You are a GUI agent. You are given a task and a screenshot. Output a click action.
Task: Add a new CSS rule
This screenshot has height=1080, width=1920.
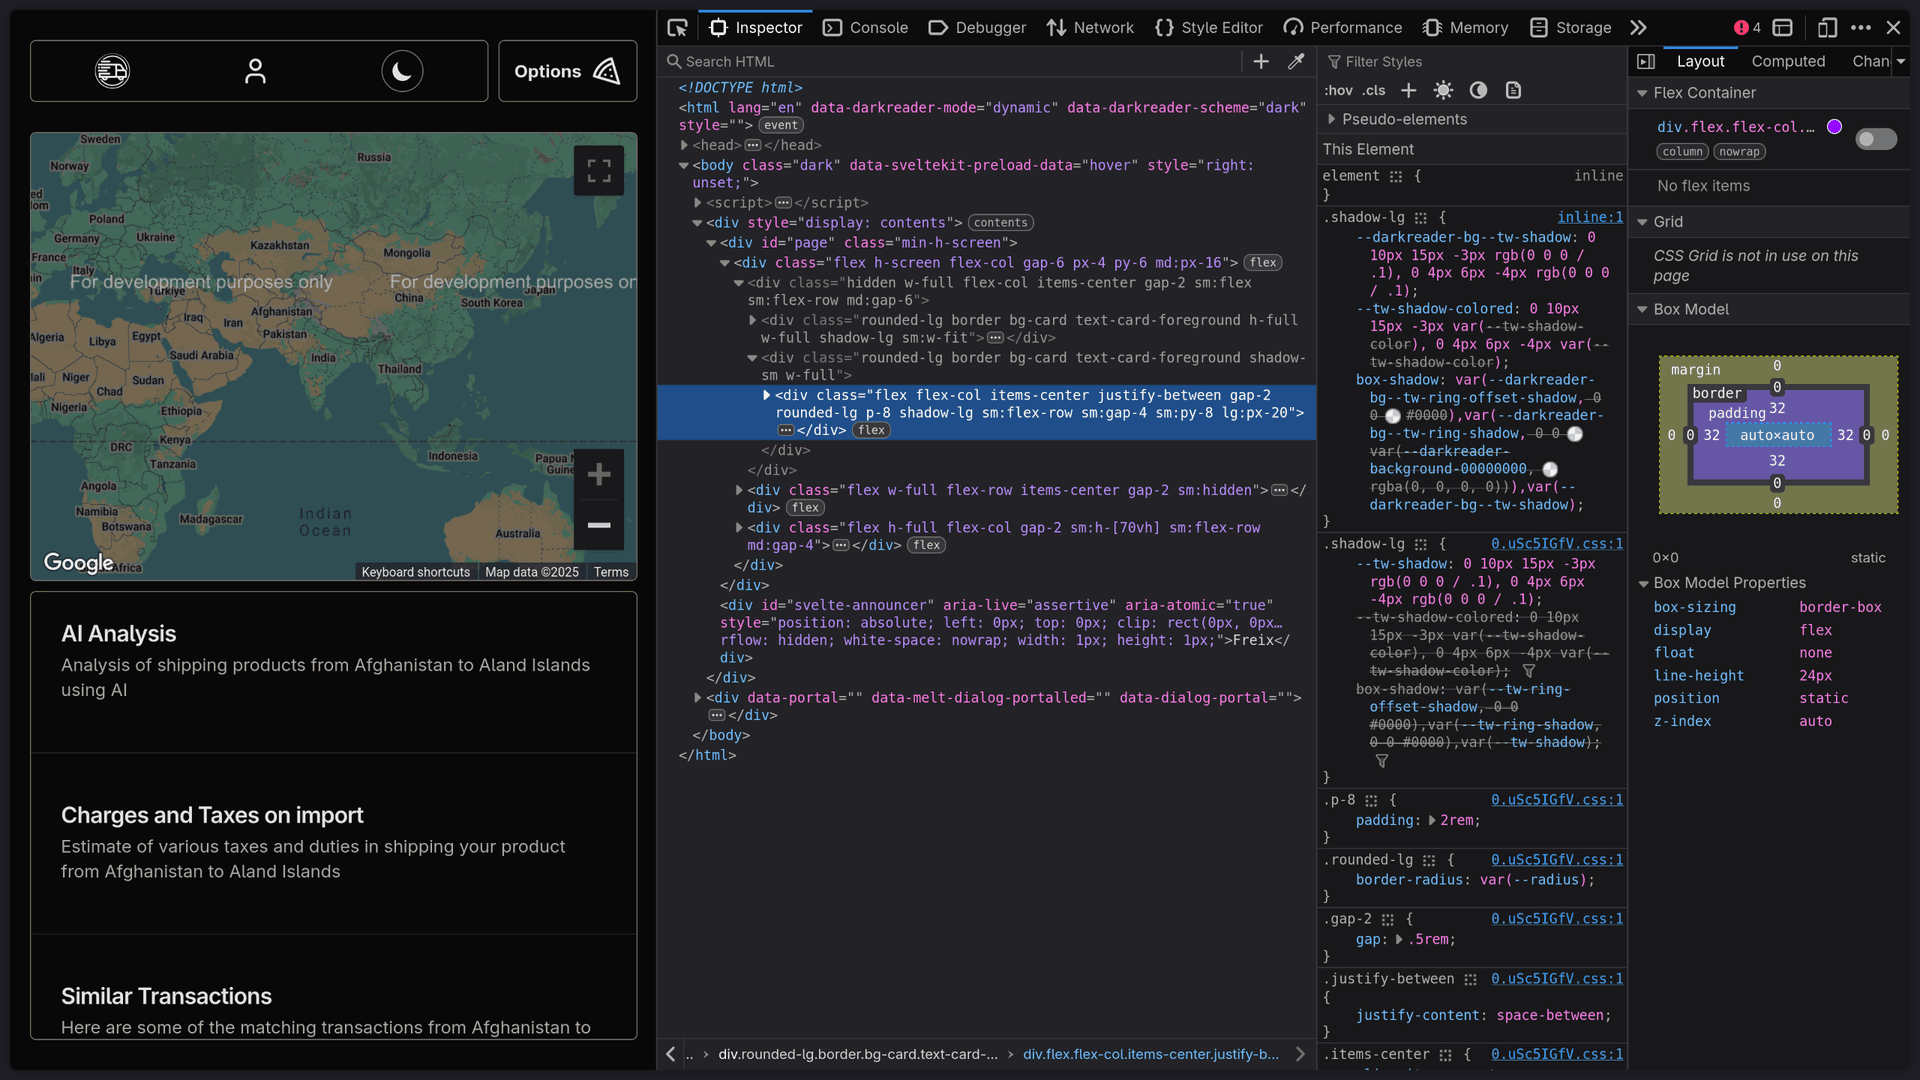pos(1408,90)
